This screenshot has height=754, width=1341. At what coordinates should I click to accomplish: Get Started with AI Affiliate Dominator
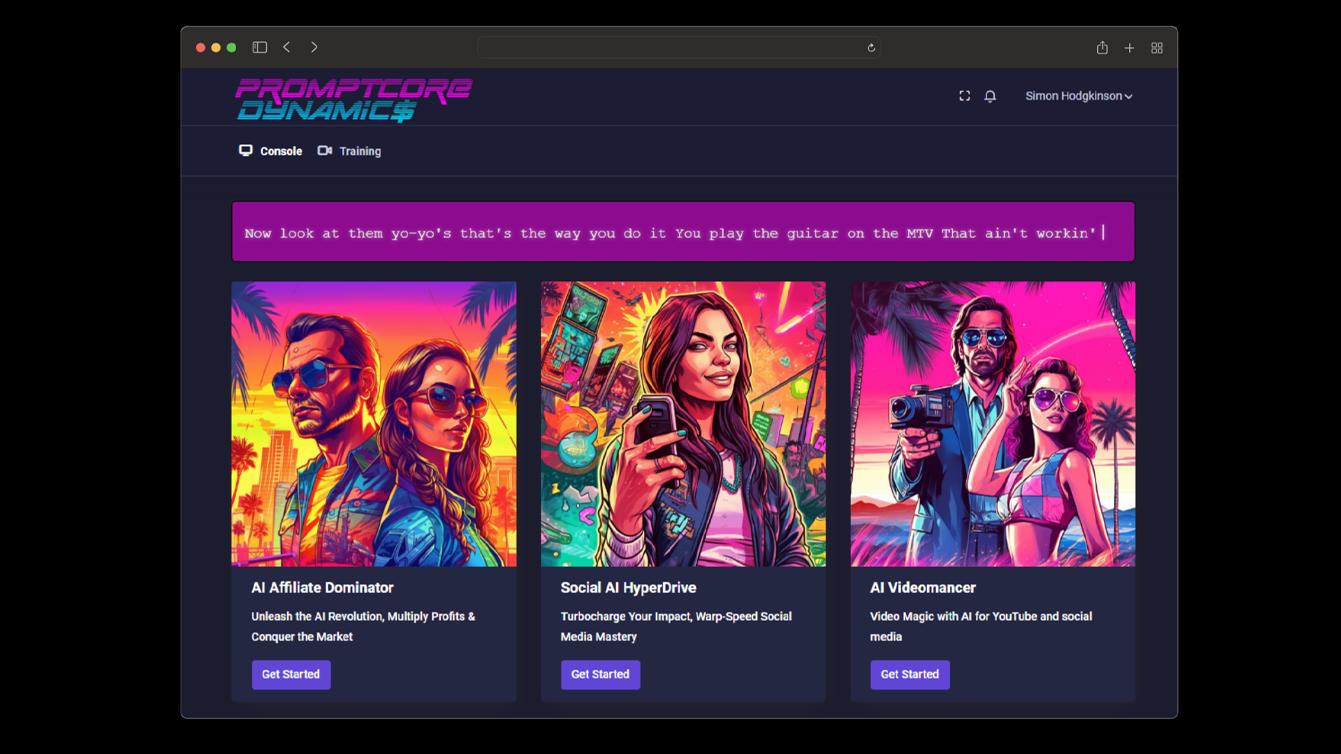pyautogui.click(x=291, y=674)
